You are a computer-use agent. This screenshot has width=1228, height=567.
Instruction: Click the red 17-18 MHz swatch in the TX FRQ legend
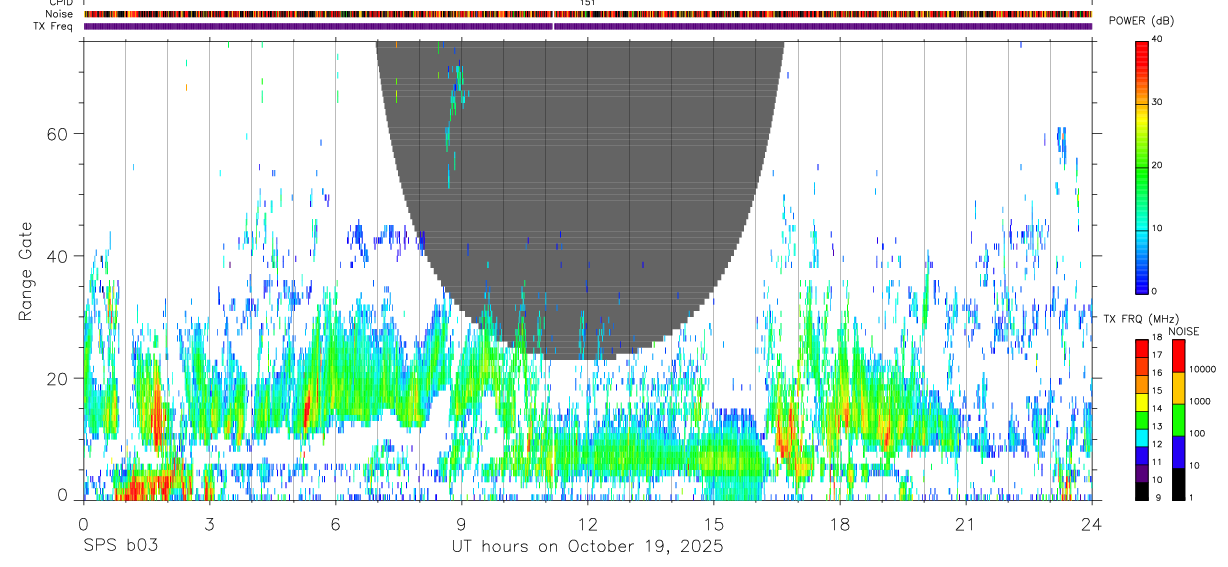coord(1142,349)
